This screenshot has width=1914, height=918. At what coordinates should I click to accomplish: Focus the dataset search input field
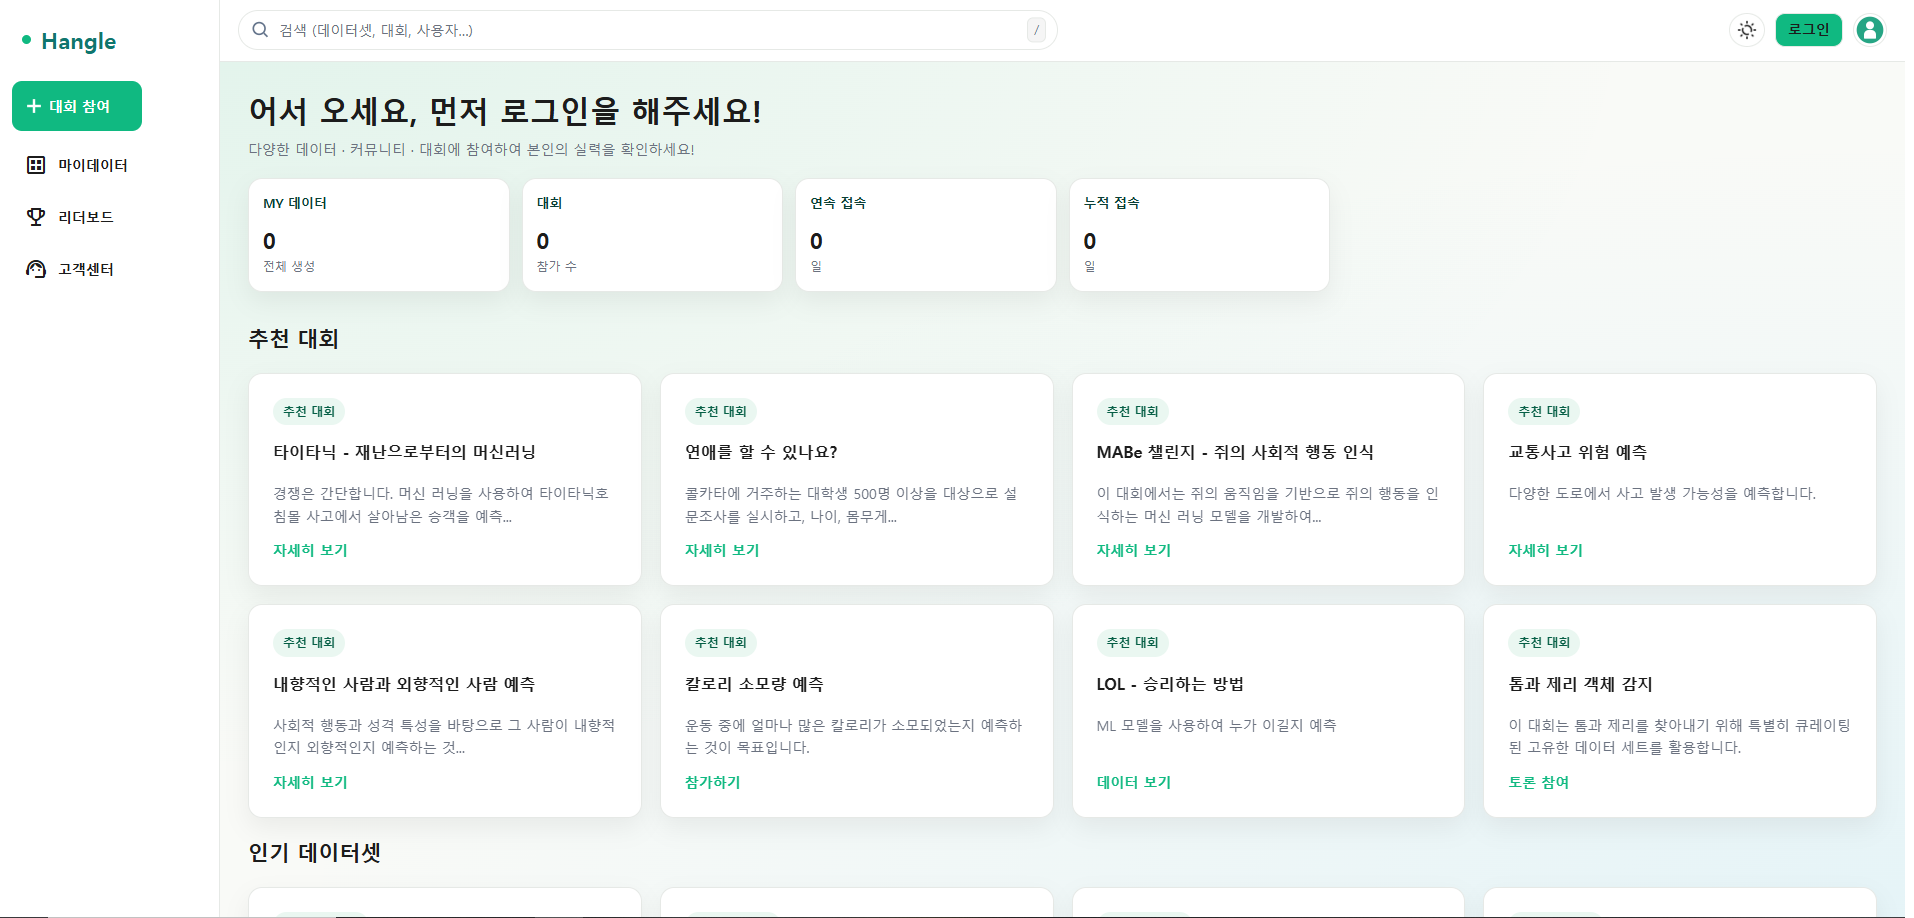[x=640, y=30]
